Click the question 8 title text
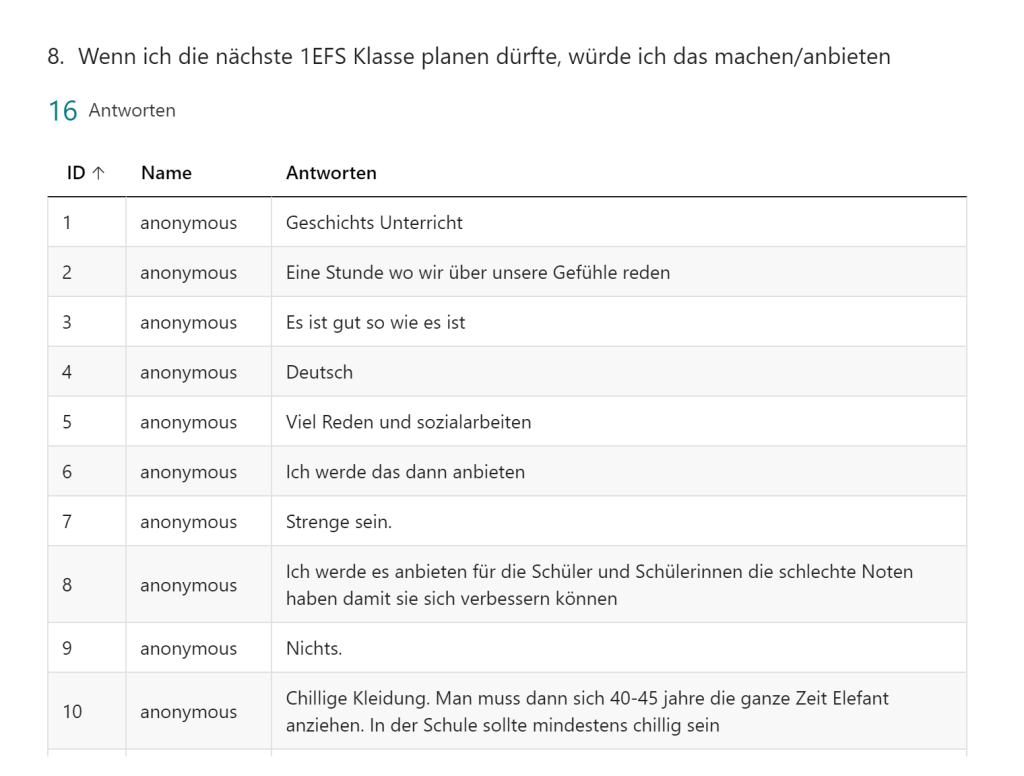Image resolution: width=1024 pixels, height=776 pixels. tap(469, 57)
